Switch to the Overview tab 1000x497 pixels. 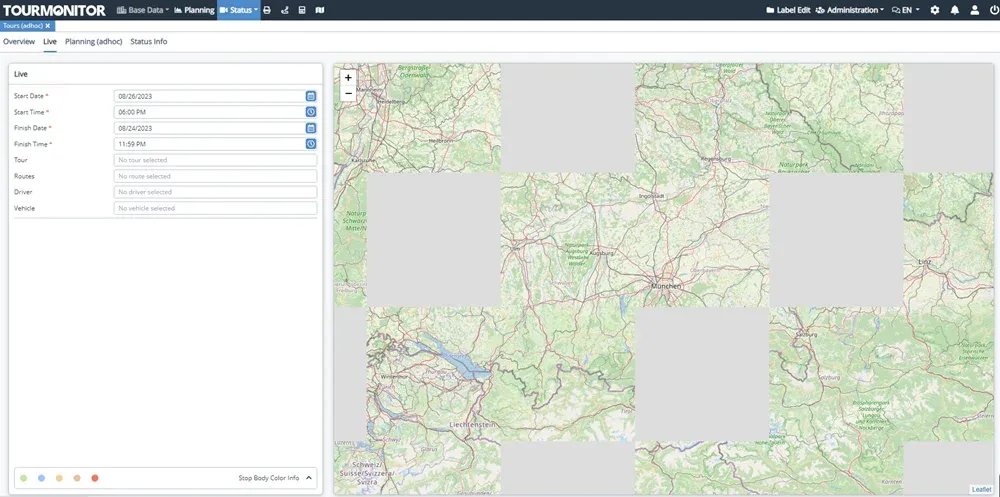click(x=19, y=42)
